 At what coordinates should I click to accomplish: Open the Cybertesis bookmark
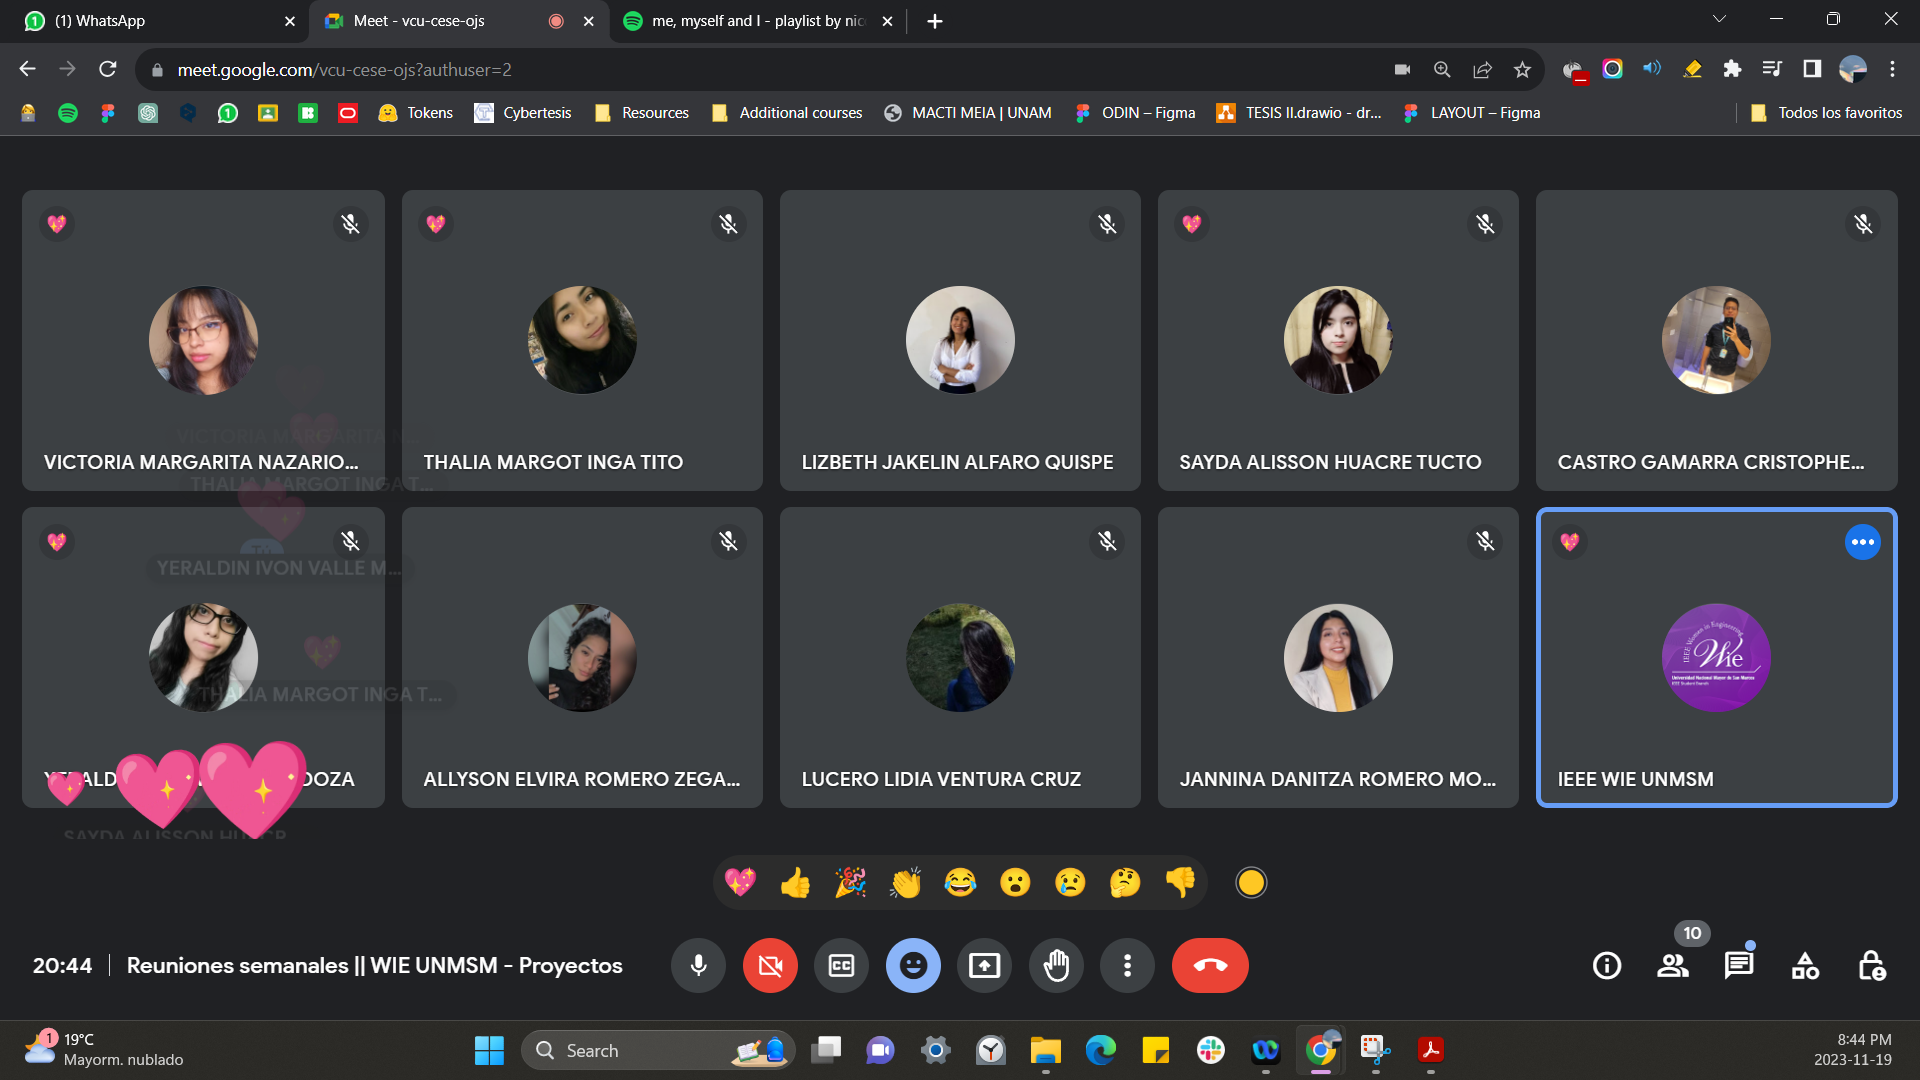click(x=523, y=113)
